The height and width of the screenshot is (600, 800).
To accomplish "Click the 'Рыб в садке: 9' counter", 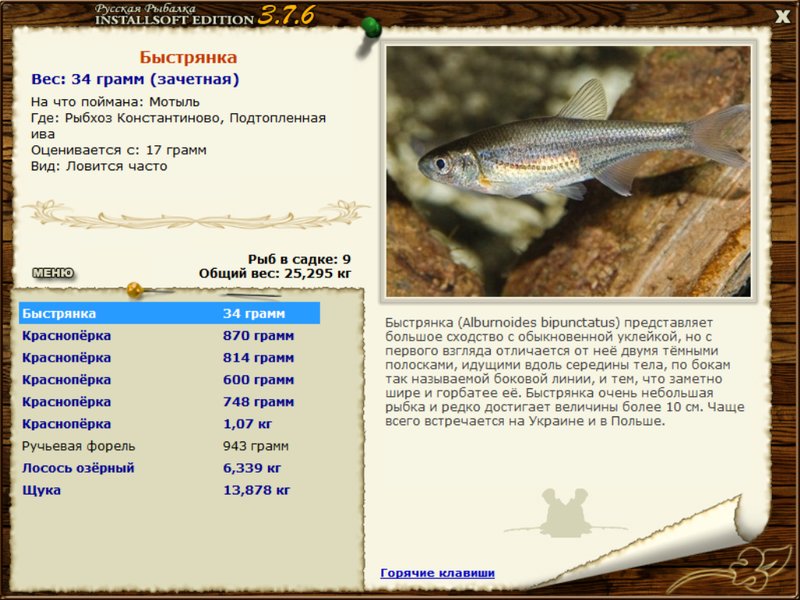I will [x=299, y=259].
